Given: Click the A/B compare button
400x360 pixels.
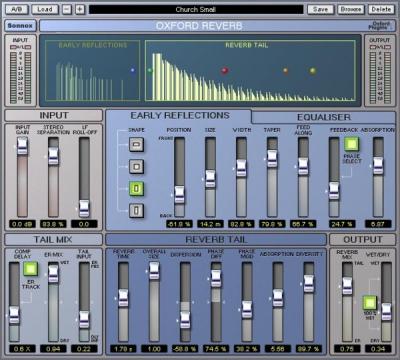Looking at the screenshot, I should 17,9.
